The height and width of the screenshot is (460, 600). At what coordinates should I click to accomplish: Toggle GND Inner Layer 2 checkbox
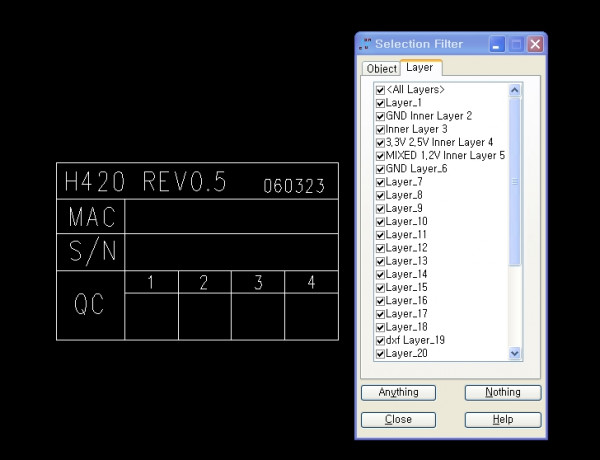380,116
